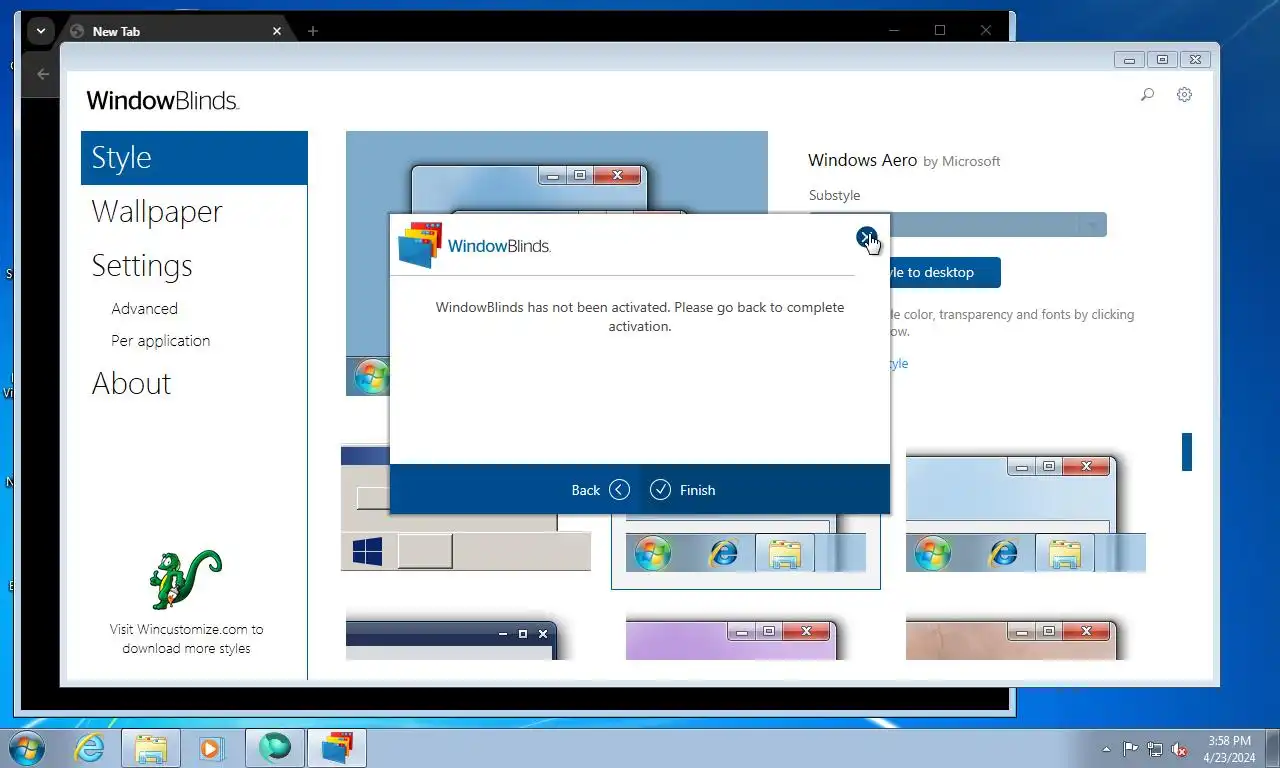1280x768 pixels.
Task: Select the classic gray Windows 10 style thumbnail
Action: point(466,508)
